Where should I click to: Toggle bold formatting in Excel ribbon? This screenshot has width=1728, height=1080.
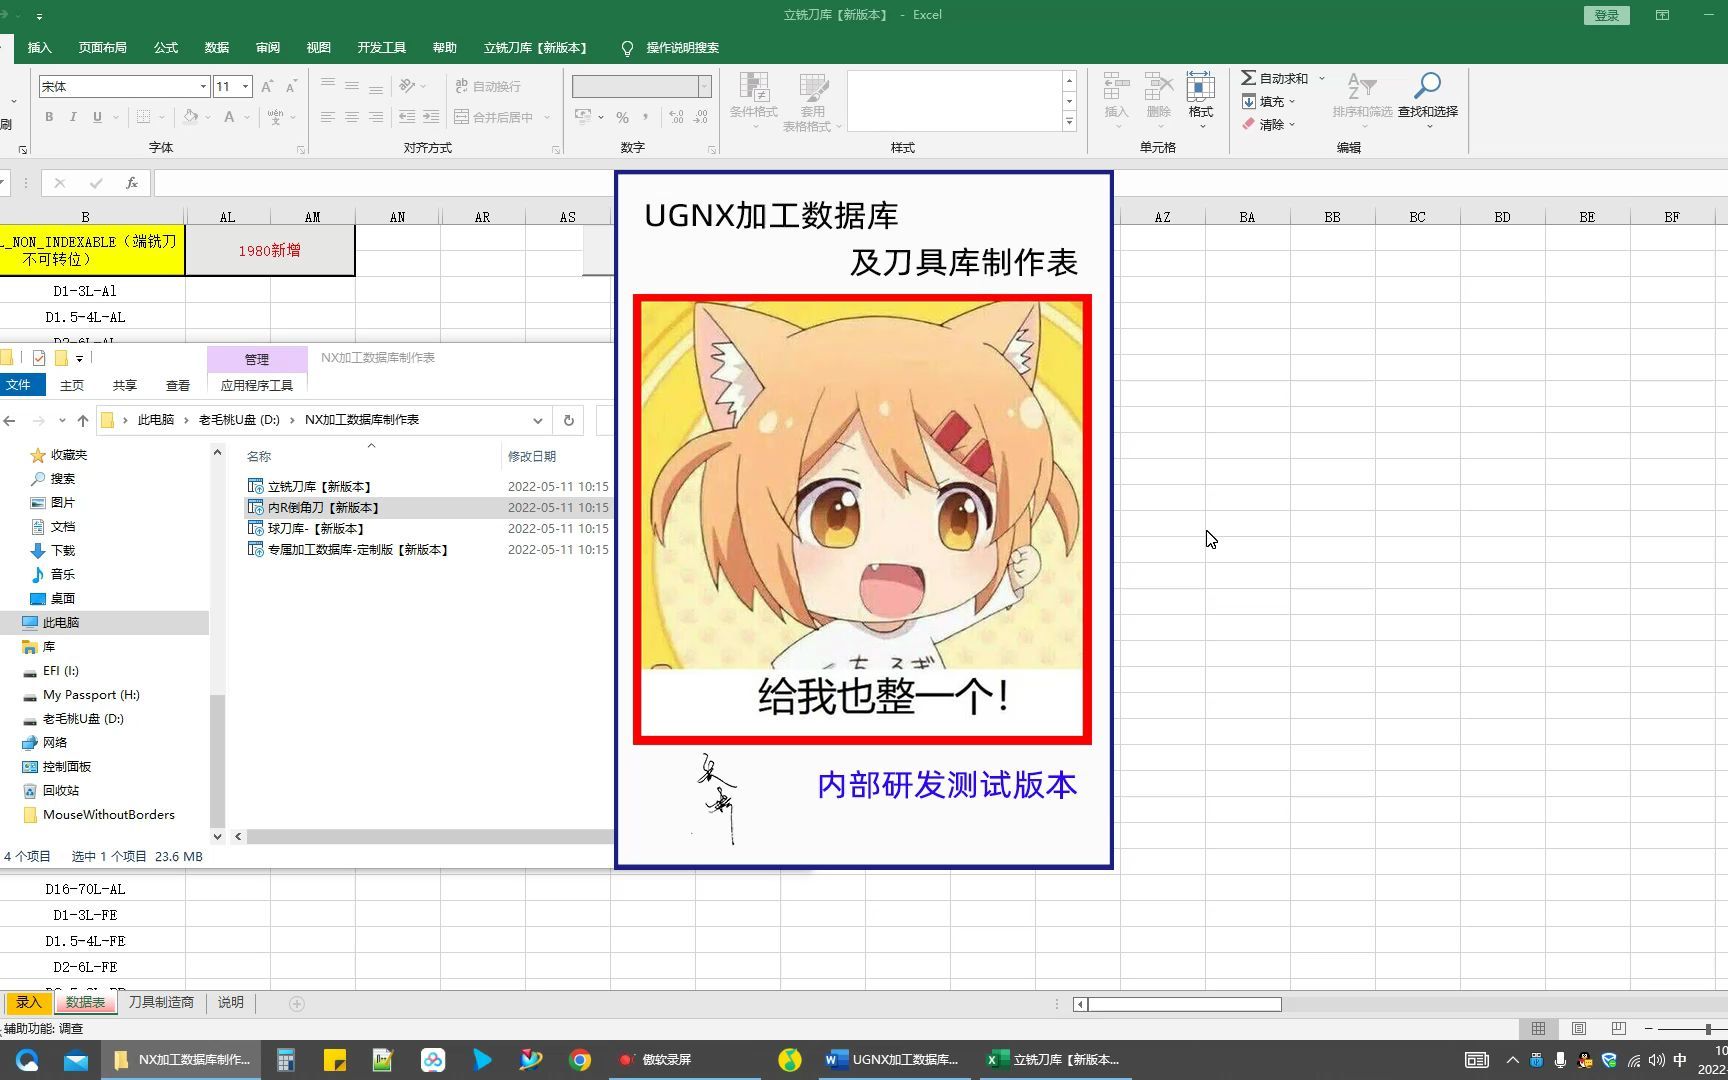[49, 117]
